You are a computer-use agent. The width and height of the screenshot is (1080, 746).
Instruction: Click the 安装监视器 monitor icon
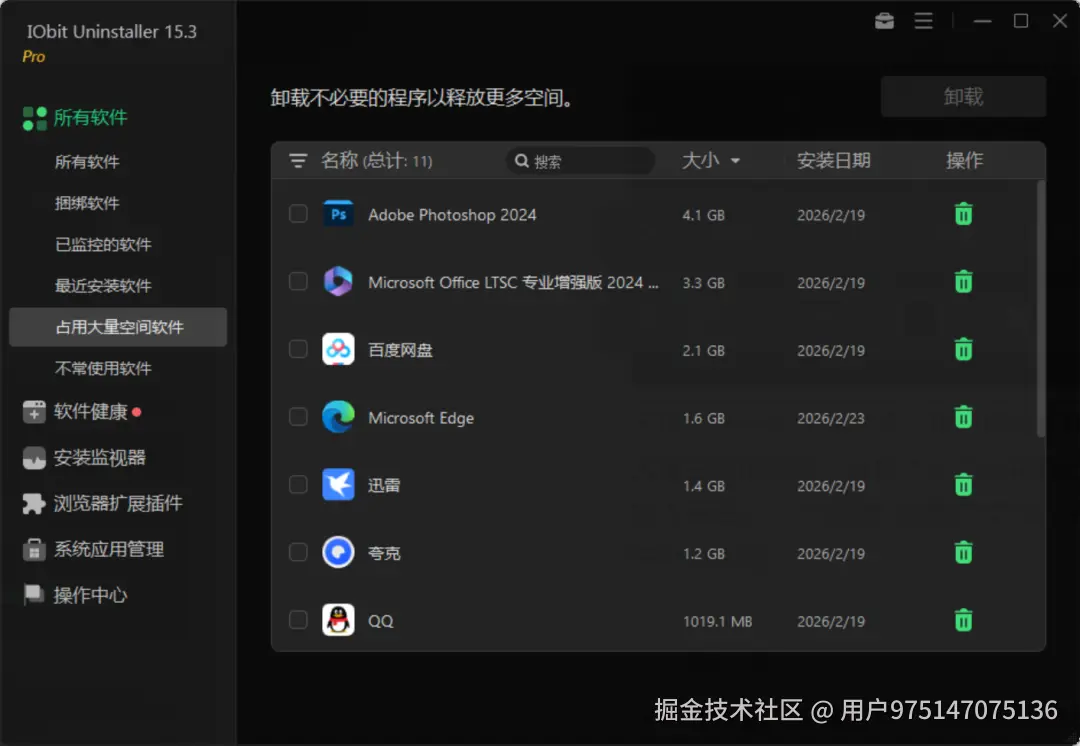click(34, 458)
